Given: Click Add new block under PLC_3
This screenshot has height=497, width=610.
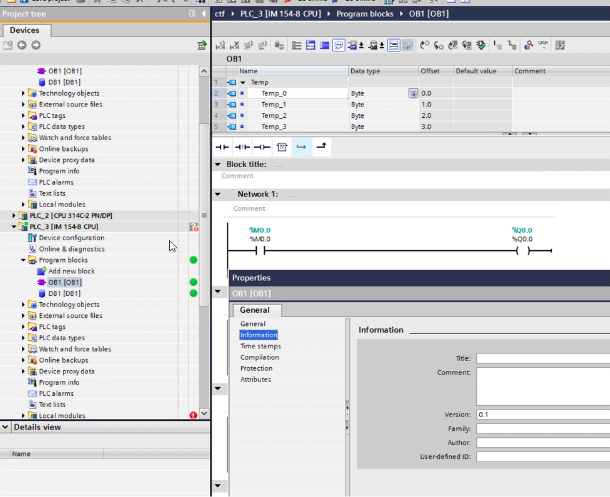Looking at the screenshot, I should [x=71, y=271].
